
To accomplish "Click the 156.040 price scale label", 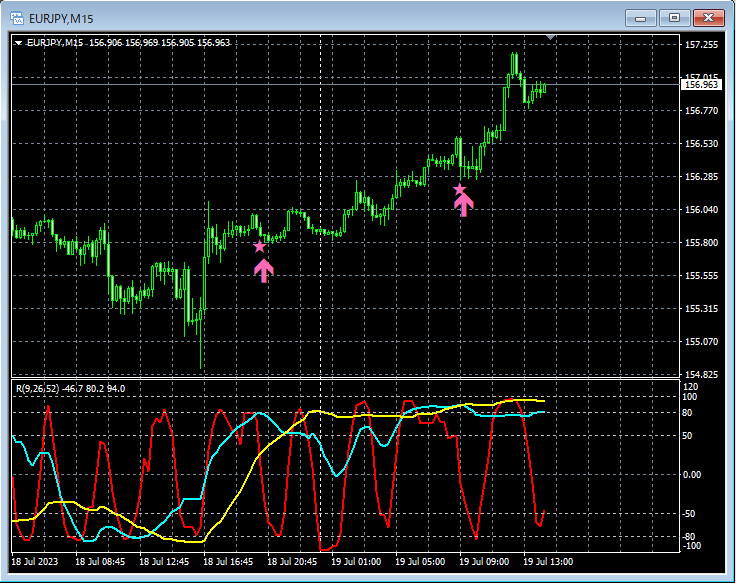I will pyautogui.click(x=701, y=209).
